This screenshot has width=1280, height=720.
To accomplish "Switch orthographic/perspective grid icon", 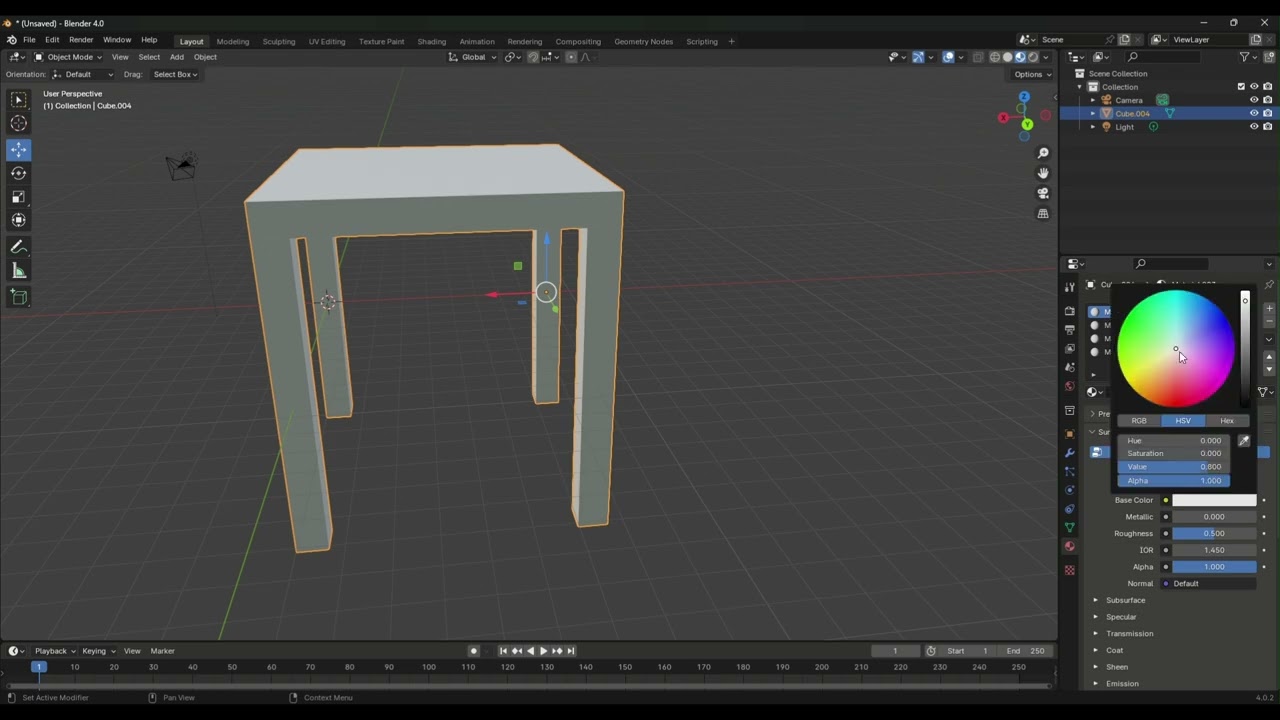I will (x=1043, y=214).
